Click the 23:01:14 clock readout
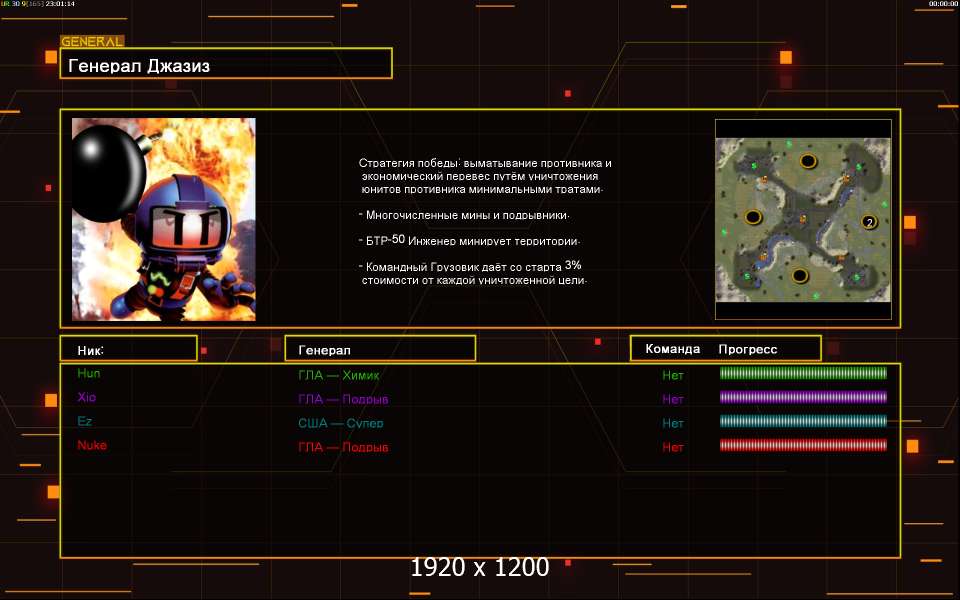960x600 pixels. (61, 4)
